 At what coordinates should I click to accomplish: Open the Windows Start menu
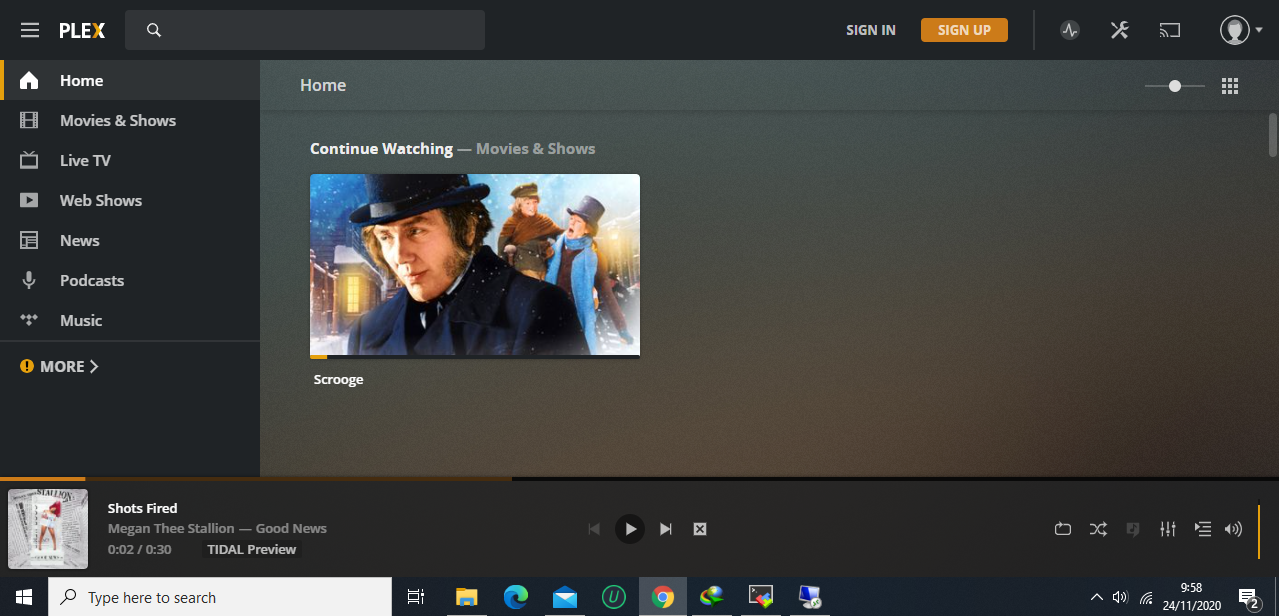click(x=24, y=597)
